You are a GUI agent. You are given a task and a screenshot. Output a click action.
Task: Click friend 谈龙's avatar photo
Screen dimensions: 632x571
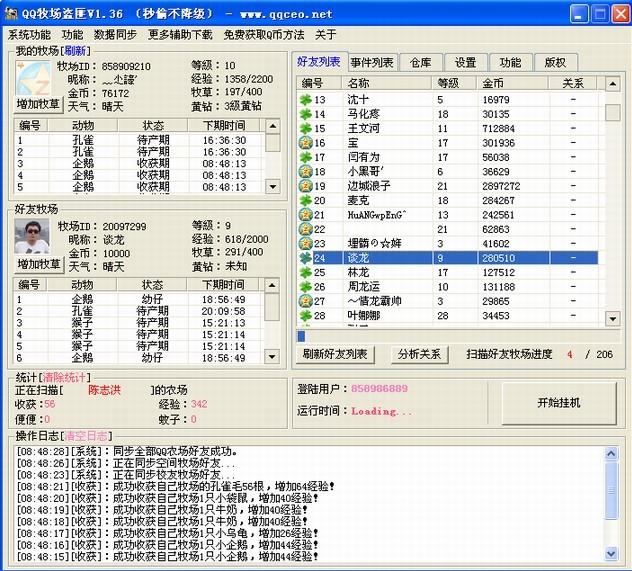pyautogui.click(x=32, y=236)
